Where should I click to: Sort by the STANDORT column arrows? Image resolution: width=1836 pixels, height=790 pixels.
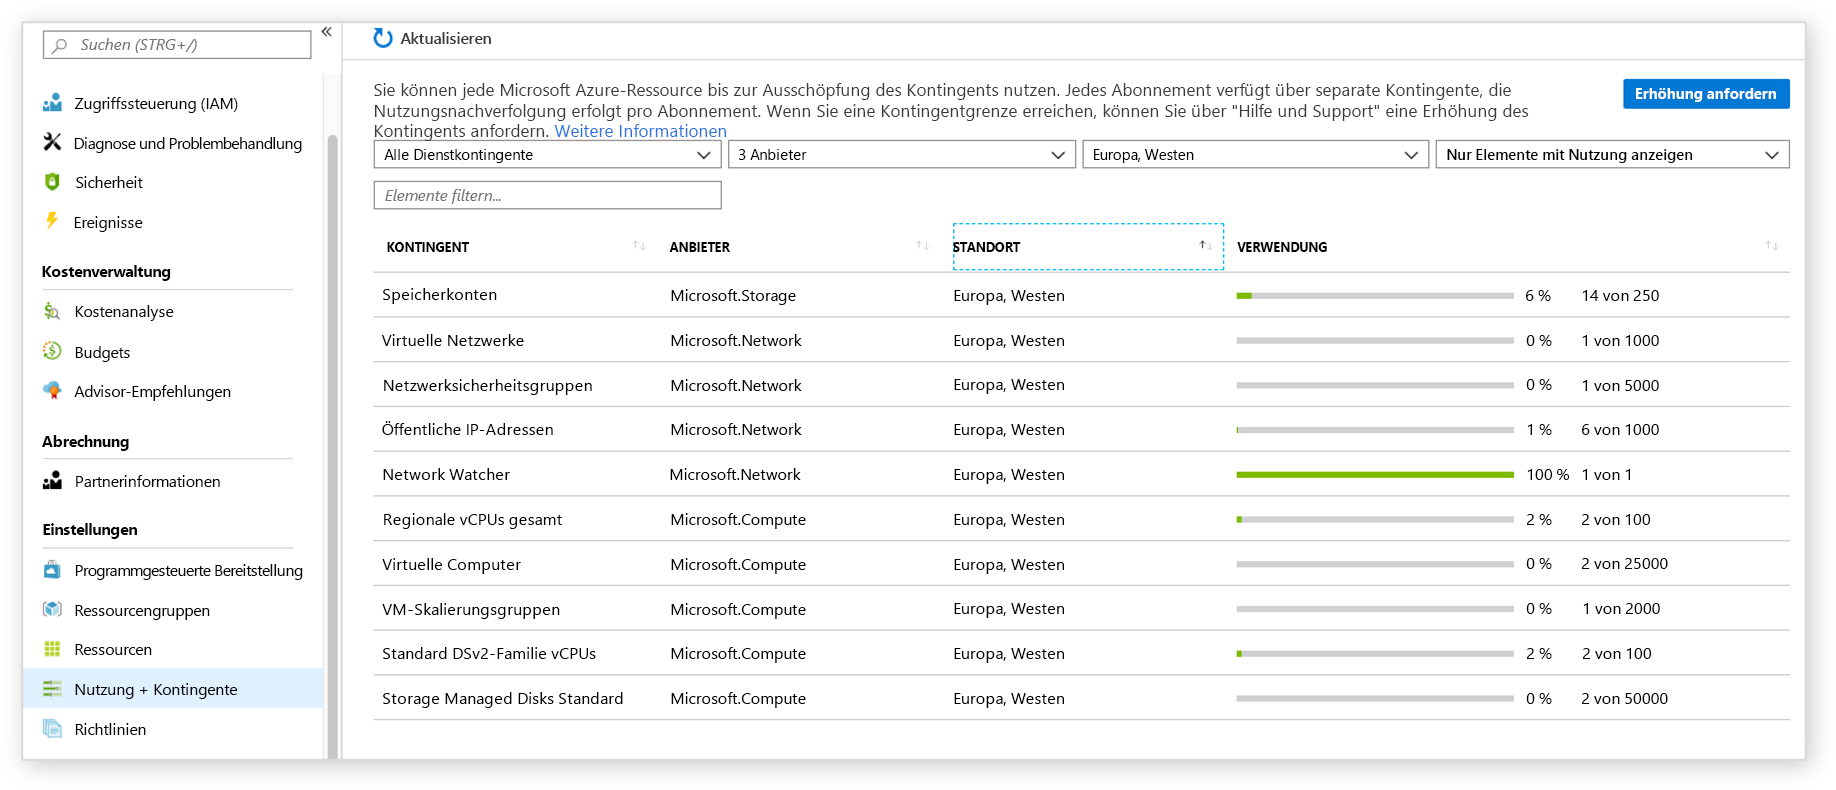(1206, 246)
